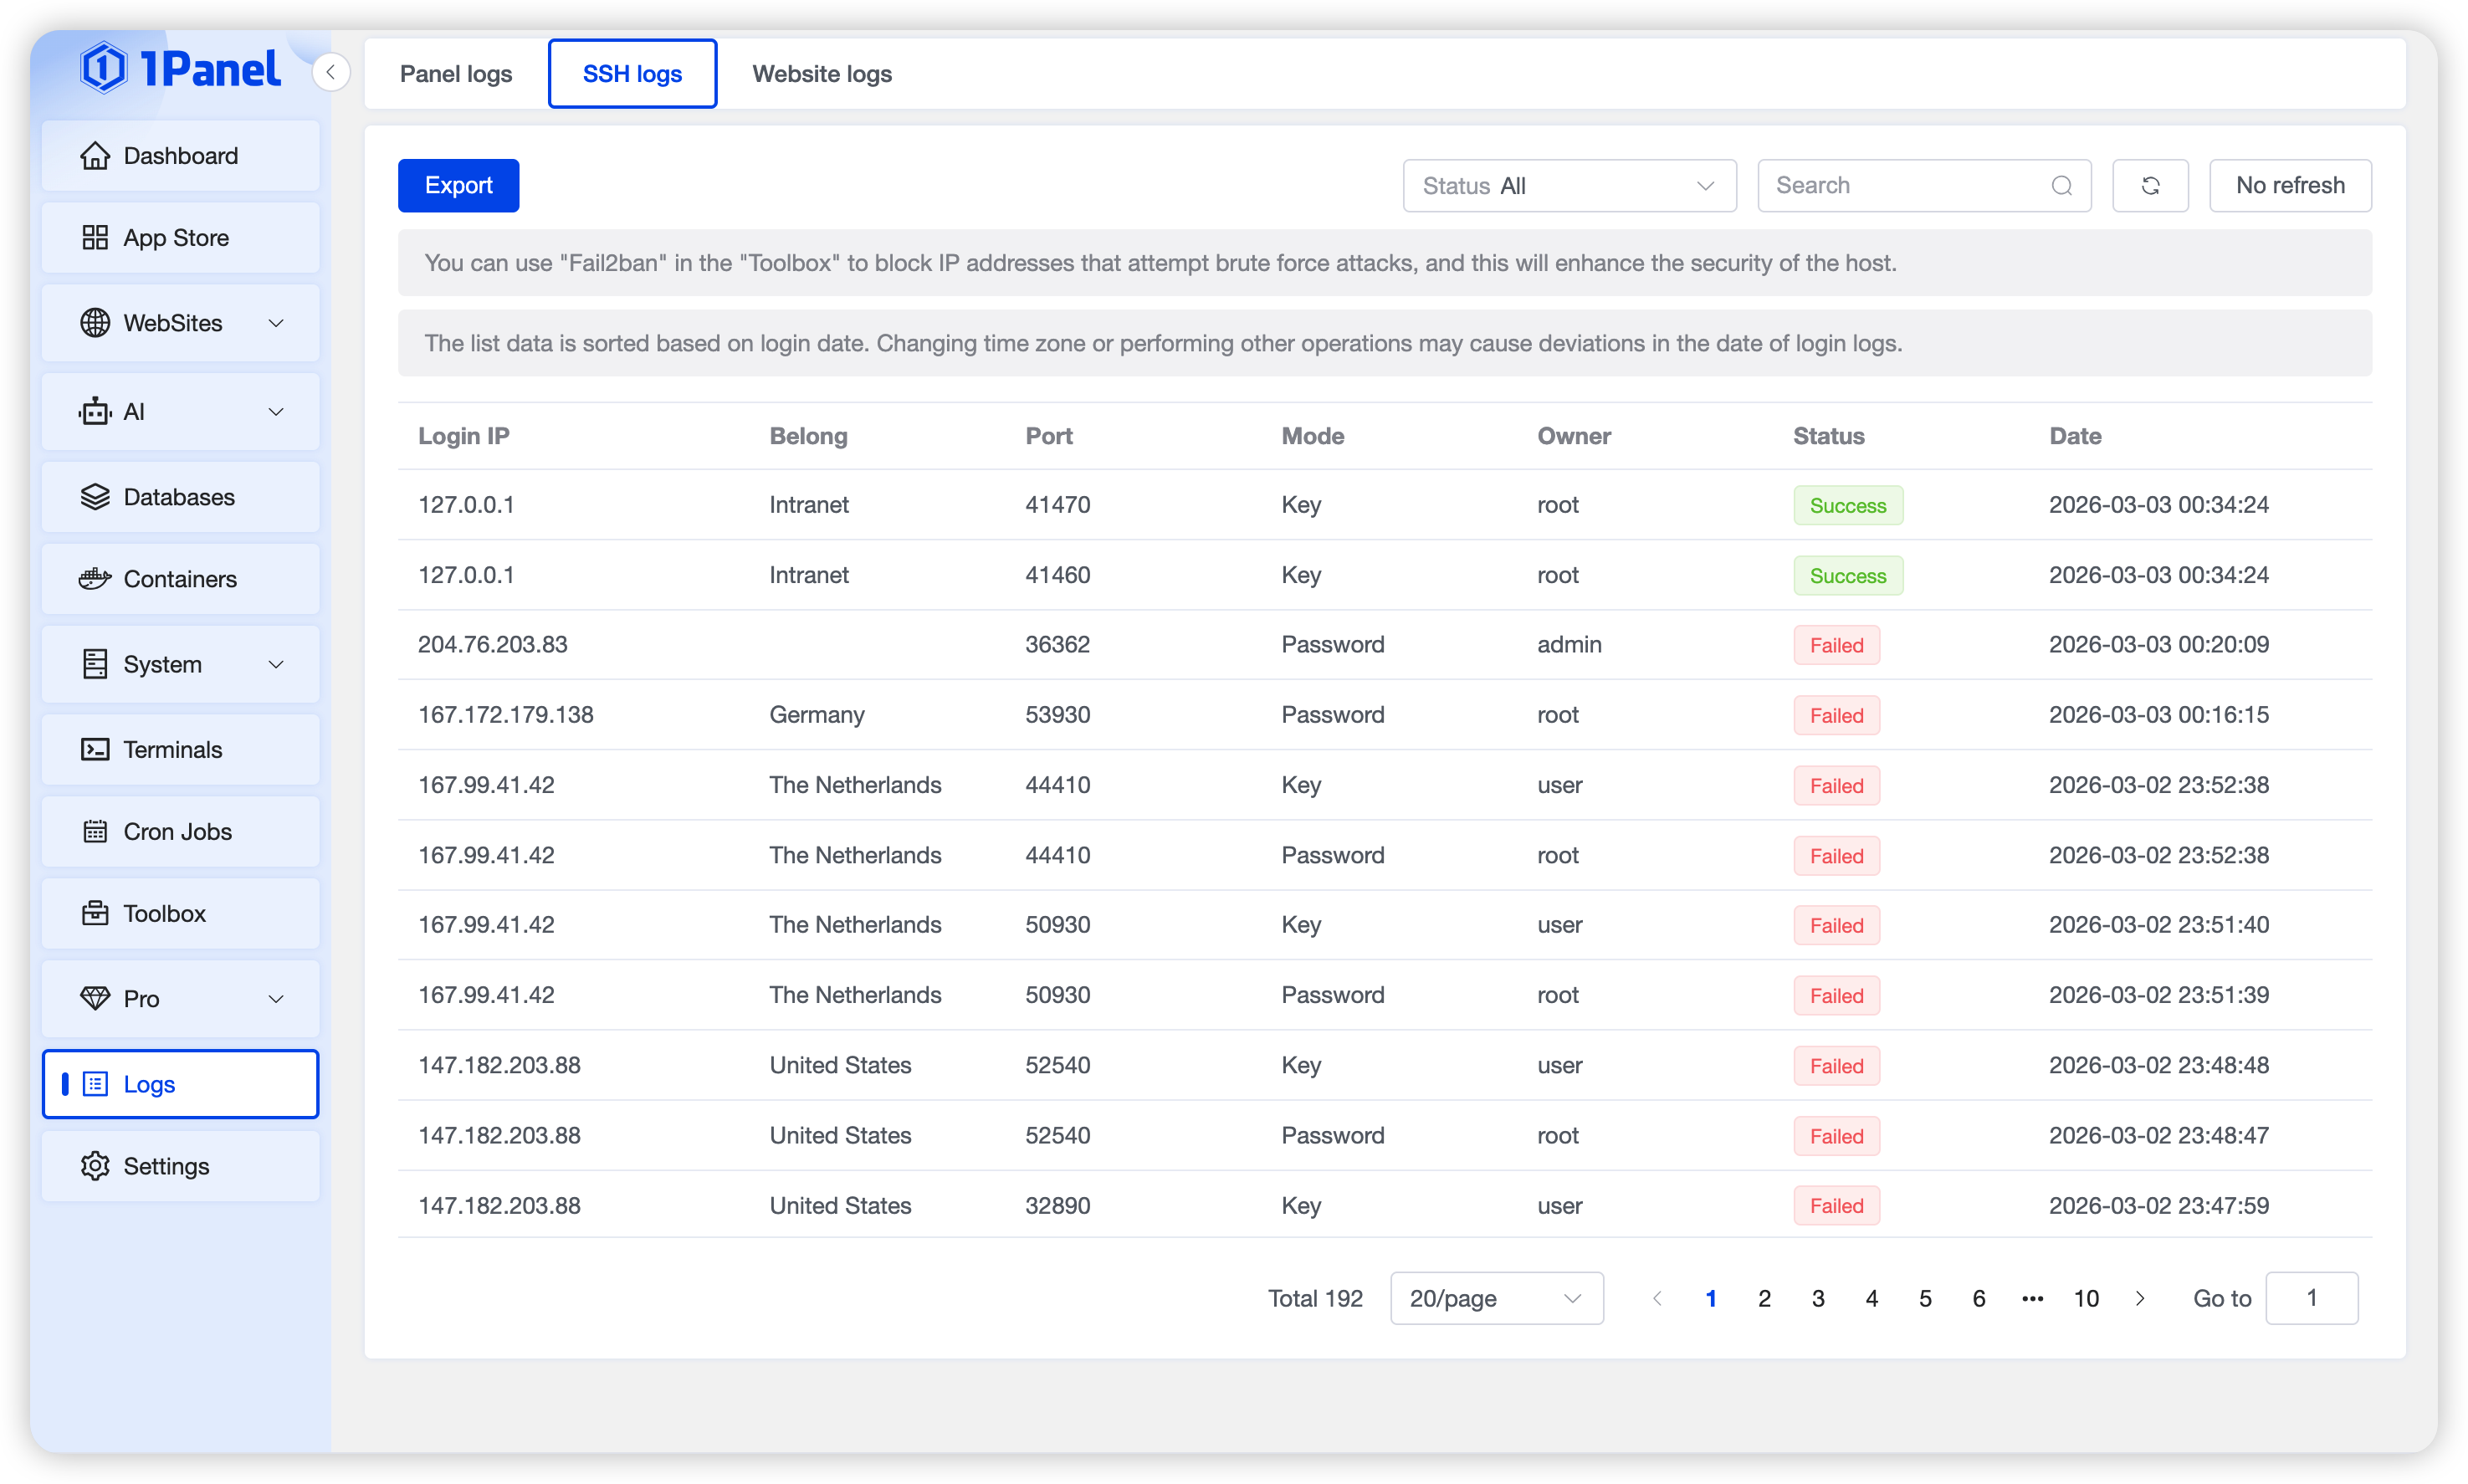Click the 1Panel logo
2468x1484 pixels.
181,68
